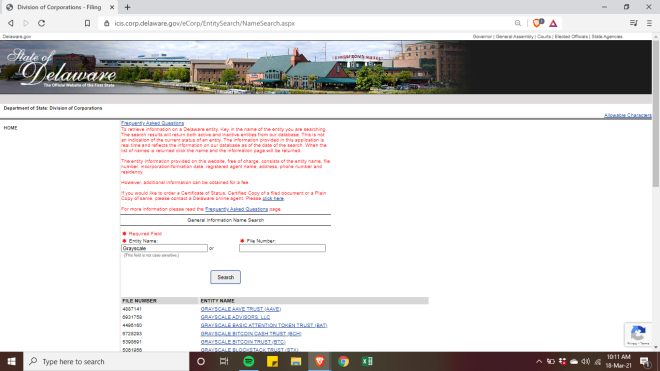Open the Brave hamburger menu
Viewport: 660px width, 371px height.
tap(649, 23)
